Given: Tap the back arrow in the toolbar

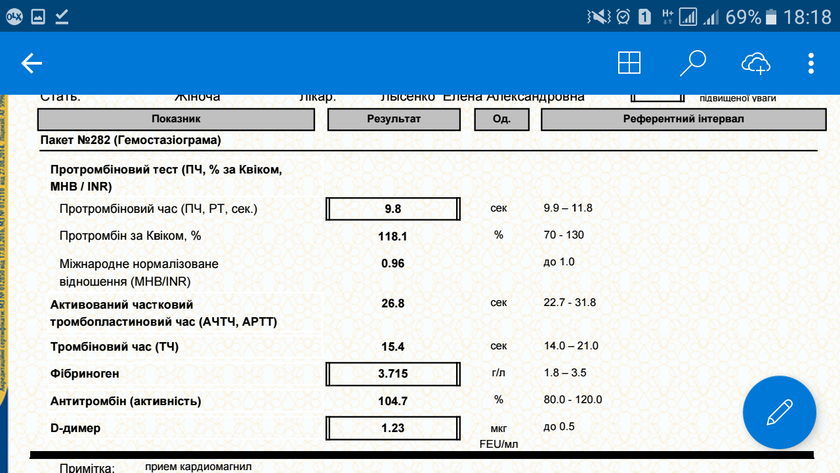Looking at the screenshot, I should 32,64.
